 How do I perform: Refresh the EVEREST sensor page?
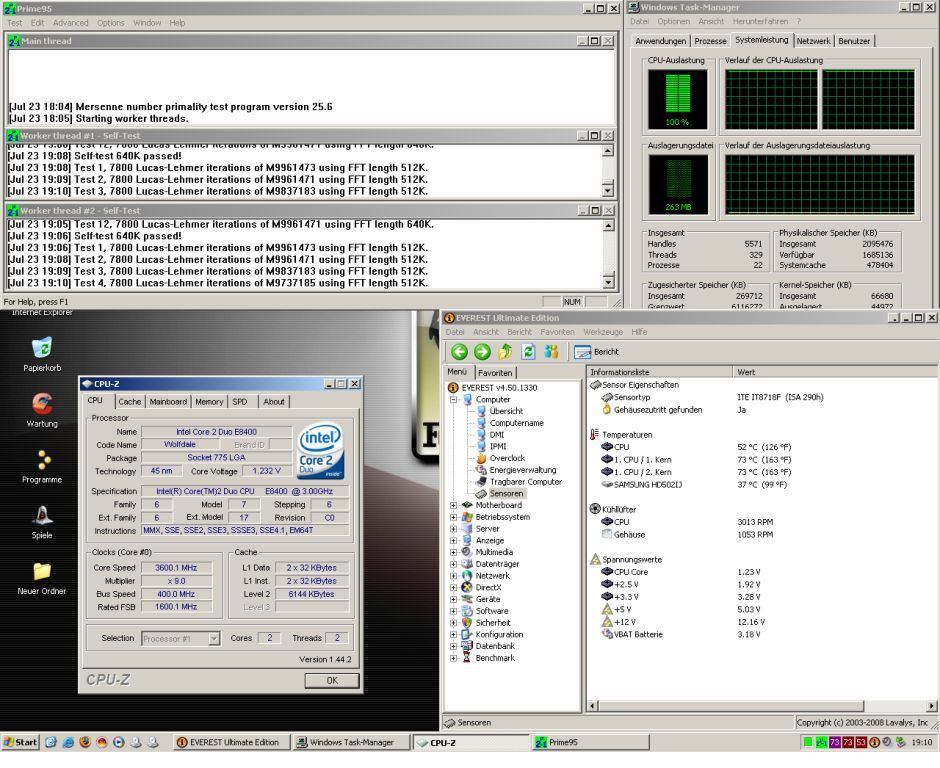[x=528, y=352]
